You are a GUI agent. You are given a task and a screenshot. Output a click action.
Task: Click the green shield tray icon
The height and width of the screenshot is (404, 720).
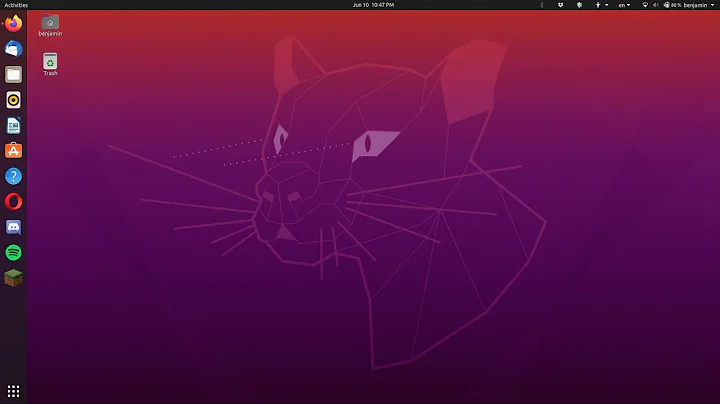[x=580, y=5]
